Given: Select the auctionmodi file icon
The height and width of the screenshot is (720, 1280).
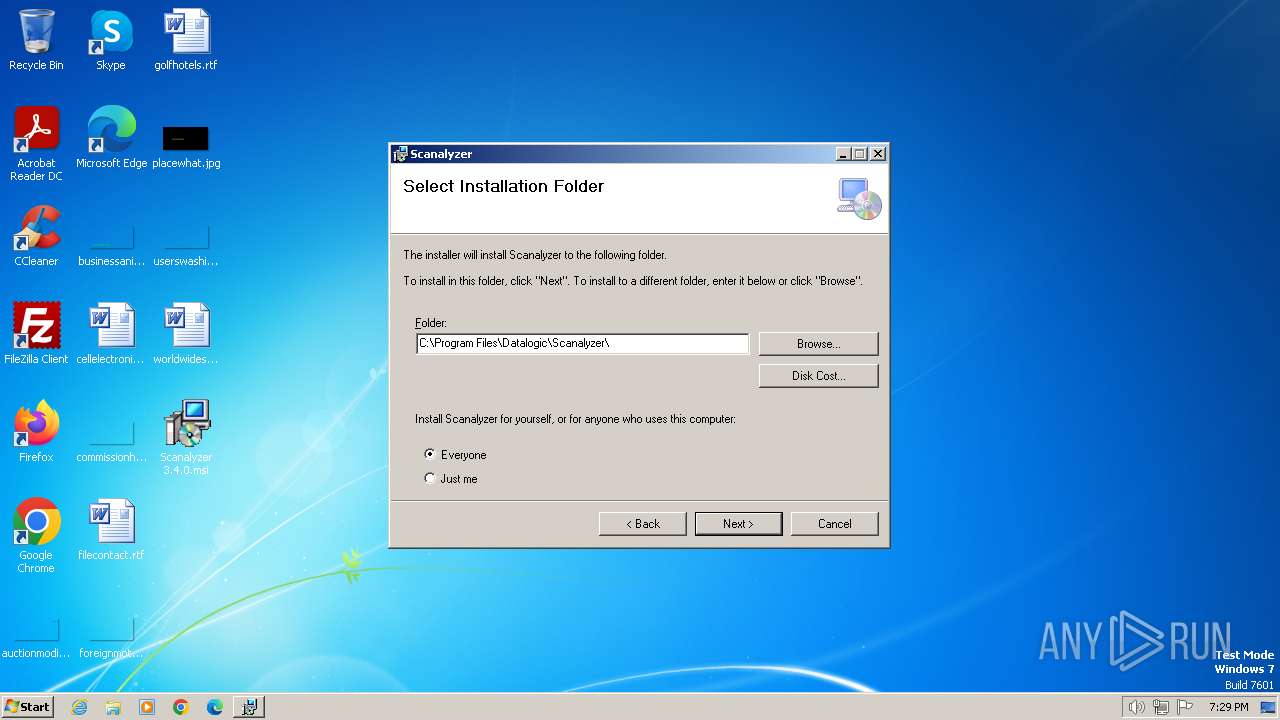Looking at the screenshot, I should click(36, 638).
